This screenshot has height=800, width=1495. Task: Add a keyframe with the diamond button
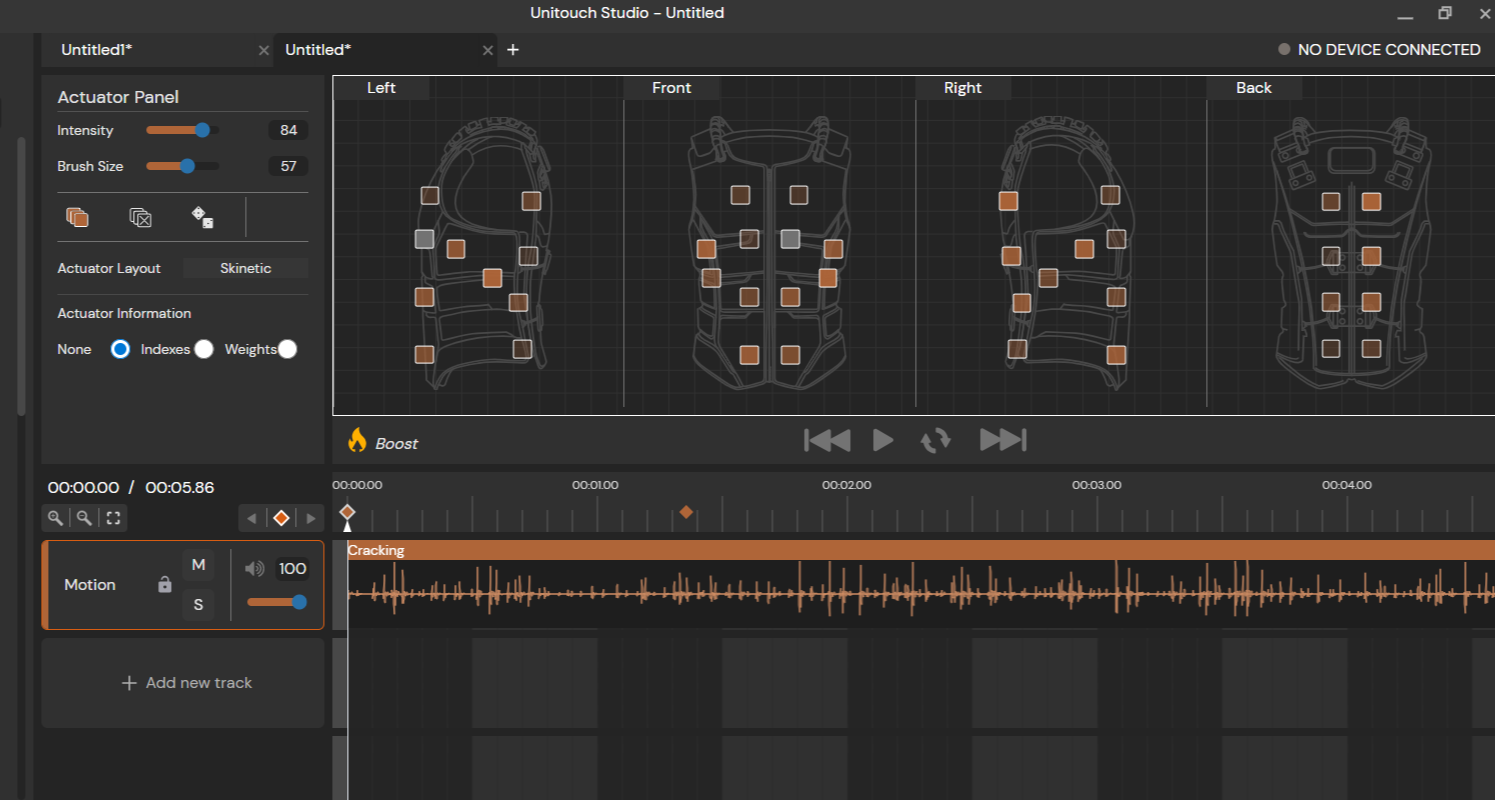pyautogui.click(x=282, y=518)
